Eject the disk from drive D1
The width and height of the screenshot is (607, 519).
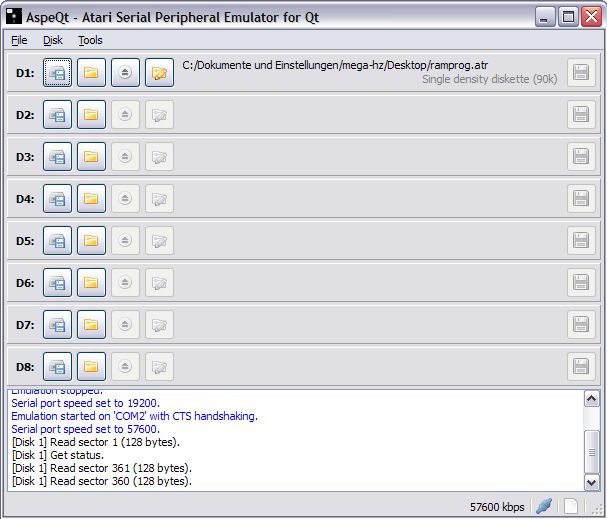click(x=125, y=73)
